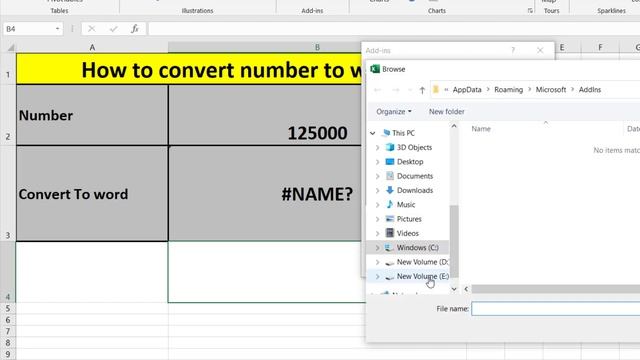This screenshot has width=640, height=360.
Task: Click the cell showing #NAME? error
Action: coord(264,193)
